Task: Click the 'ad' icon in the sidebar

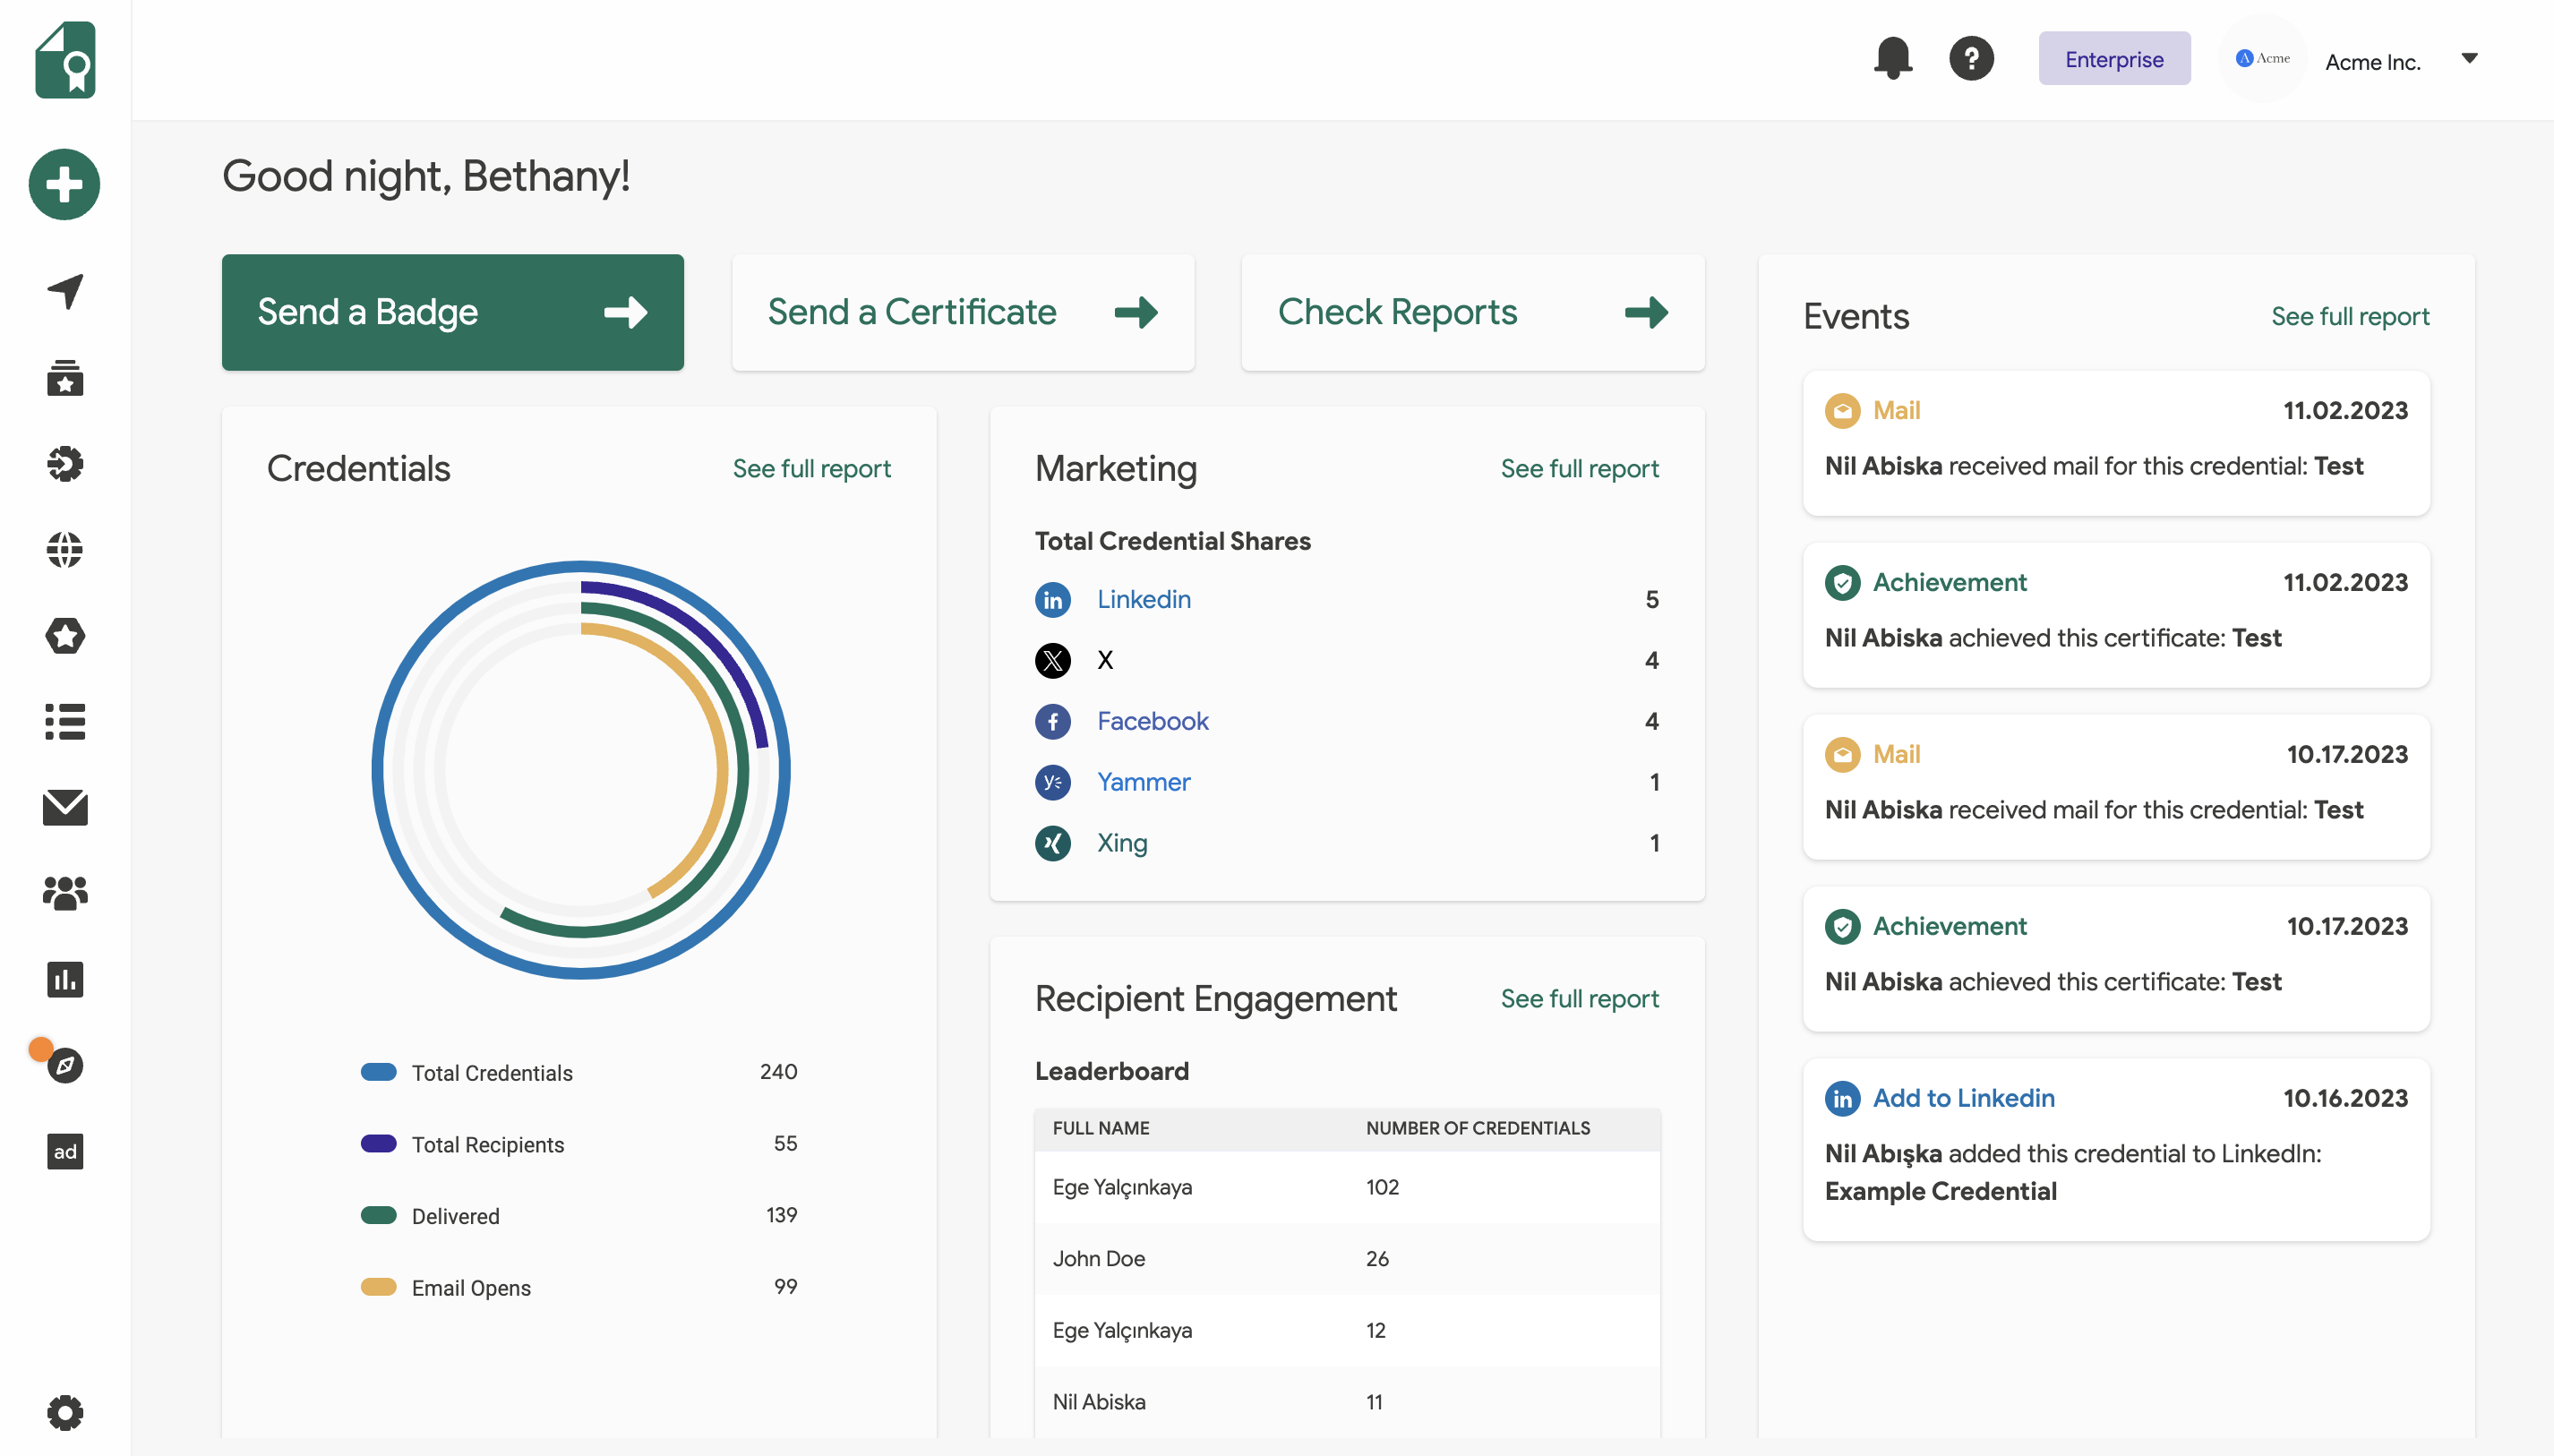Action: coord(64,1151)
